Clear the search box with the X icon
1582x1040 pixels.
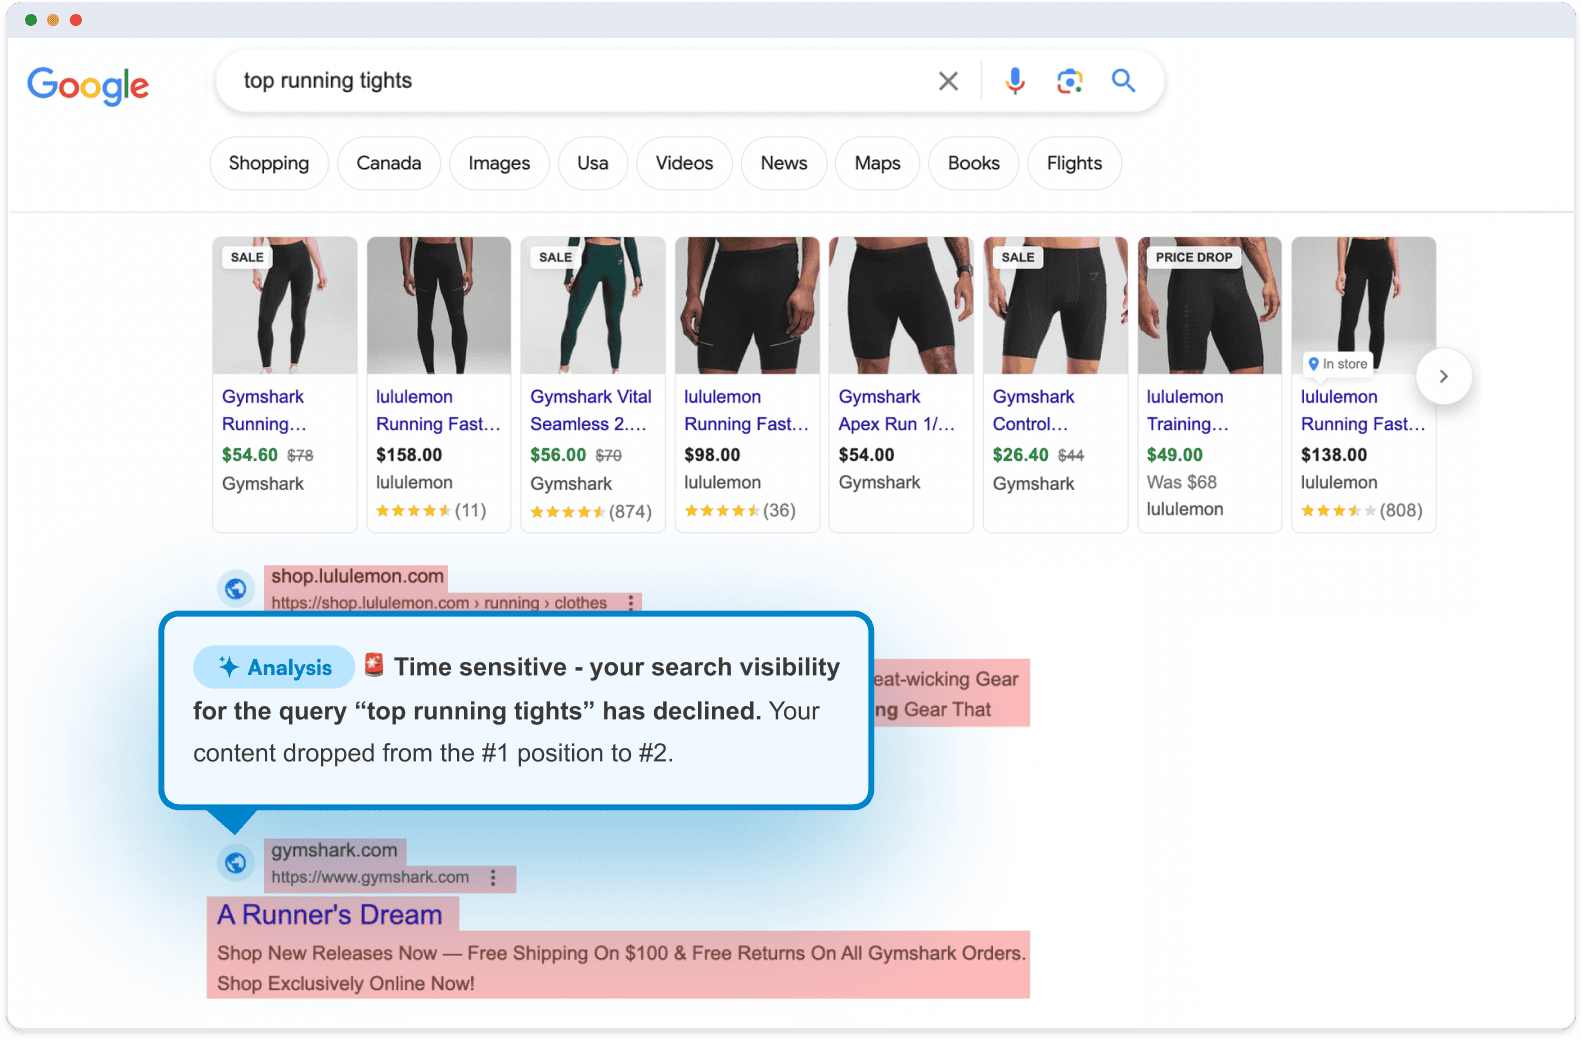[948, 81]
